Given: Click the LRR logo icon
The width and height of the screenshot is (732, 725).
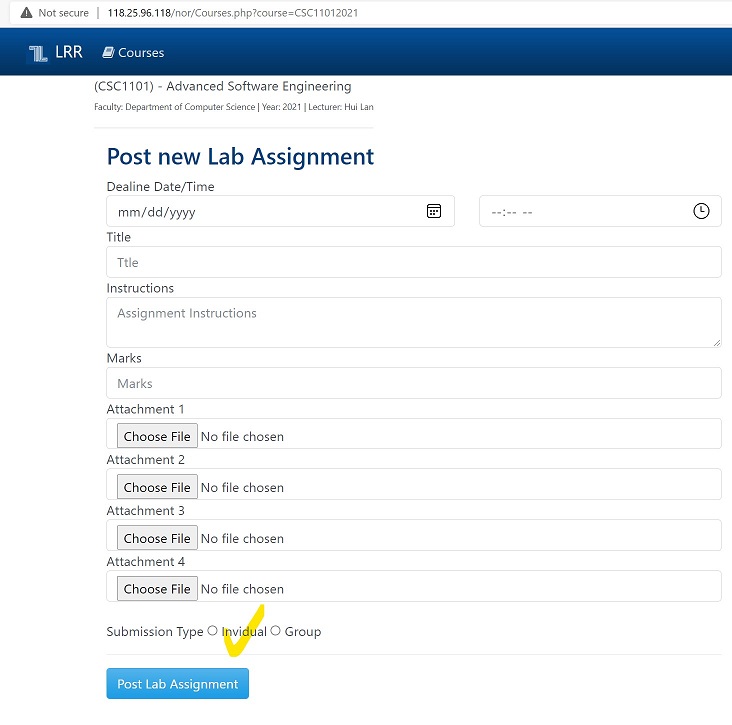Looking at the screenshot, I should [38, 53].
